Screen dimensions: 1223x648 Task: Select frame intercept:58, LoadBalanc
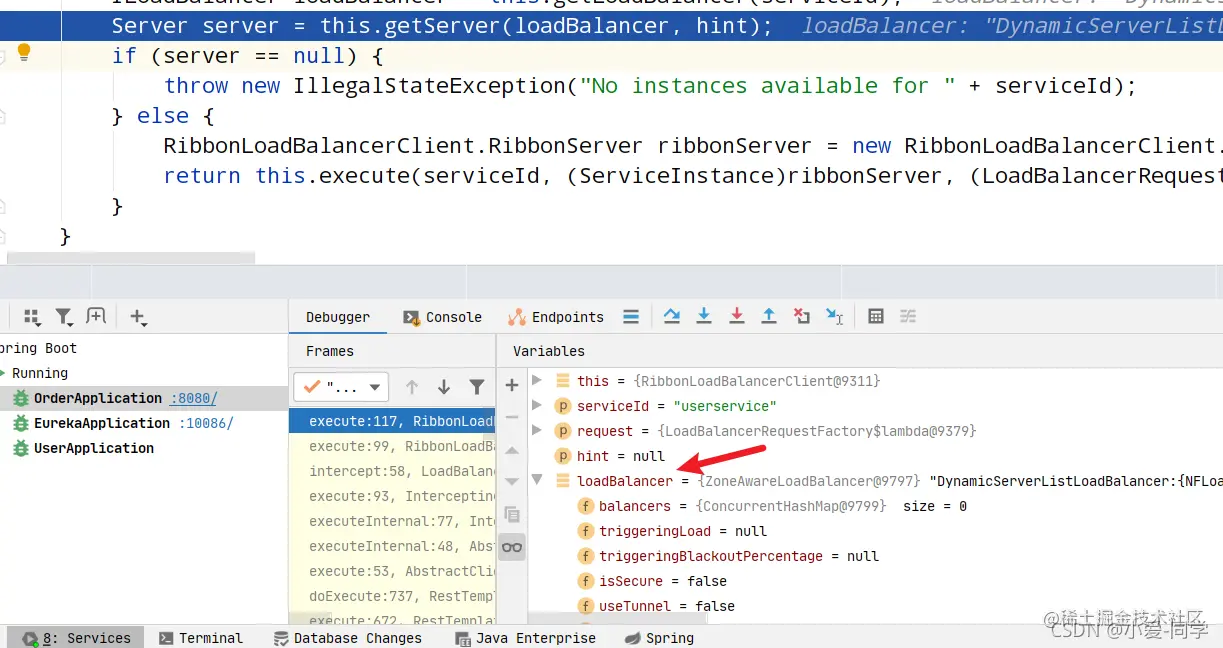coord(392,471)
